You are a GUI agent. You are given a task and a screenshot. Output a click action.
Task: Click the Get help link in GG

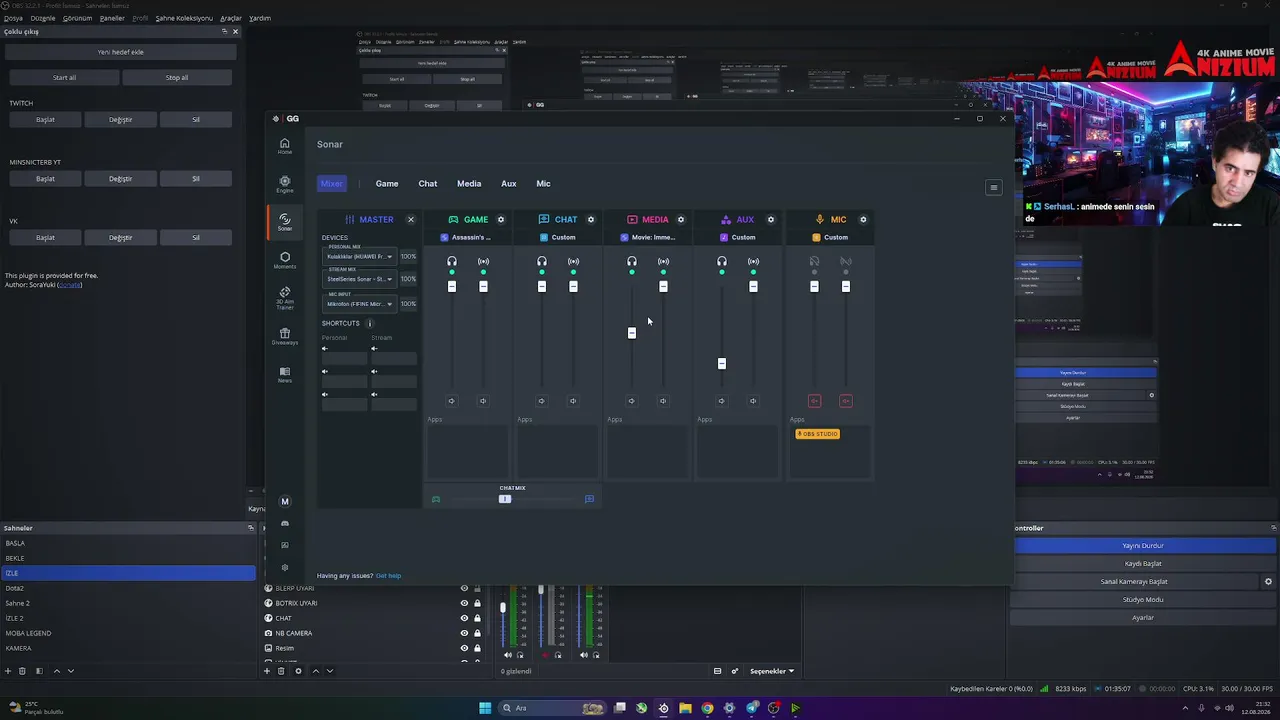point(388,576)
